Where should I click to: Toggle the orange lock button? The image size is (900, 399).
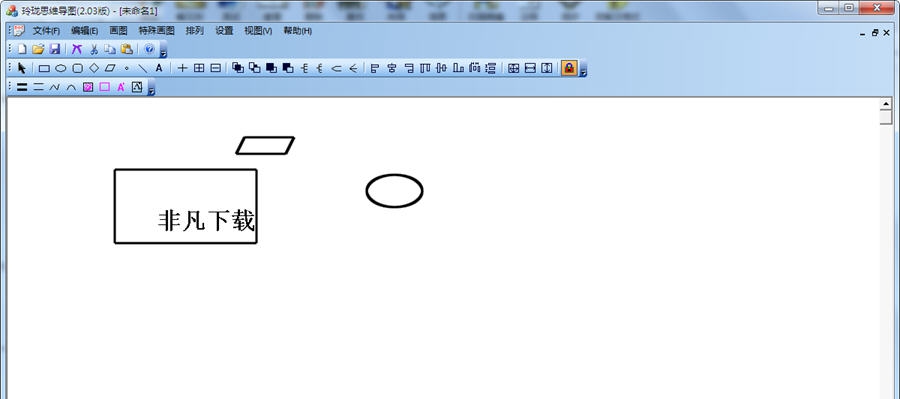point(569,68)
